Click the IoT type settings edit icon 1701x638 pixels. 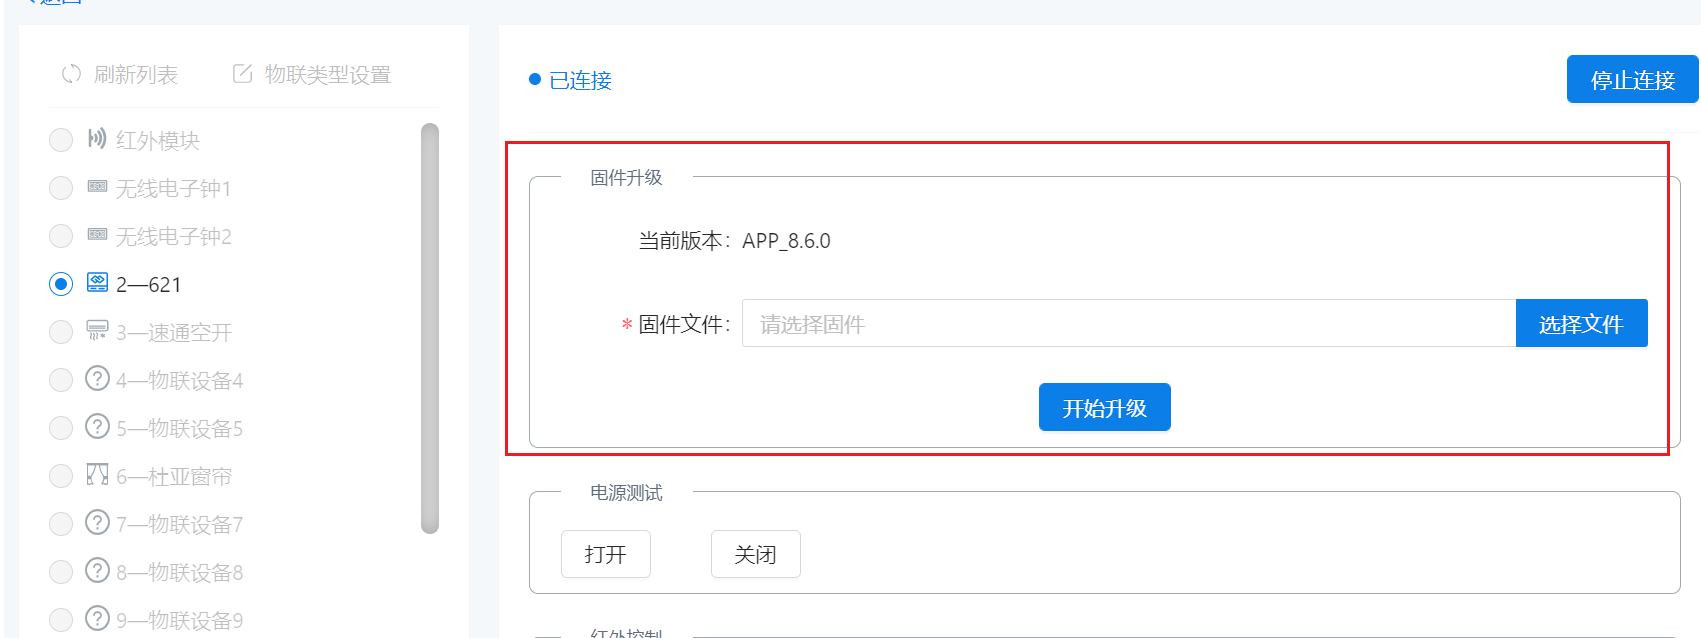[x=242, y=74]
